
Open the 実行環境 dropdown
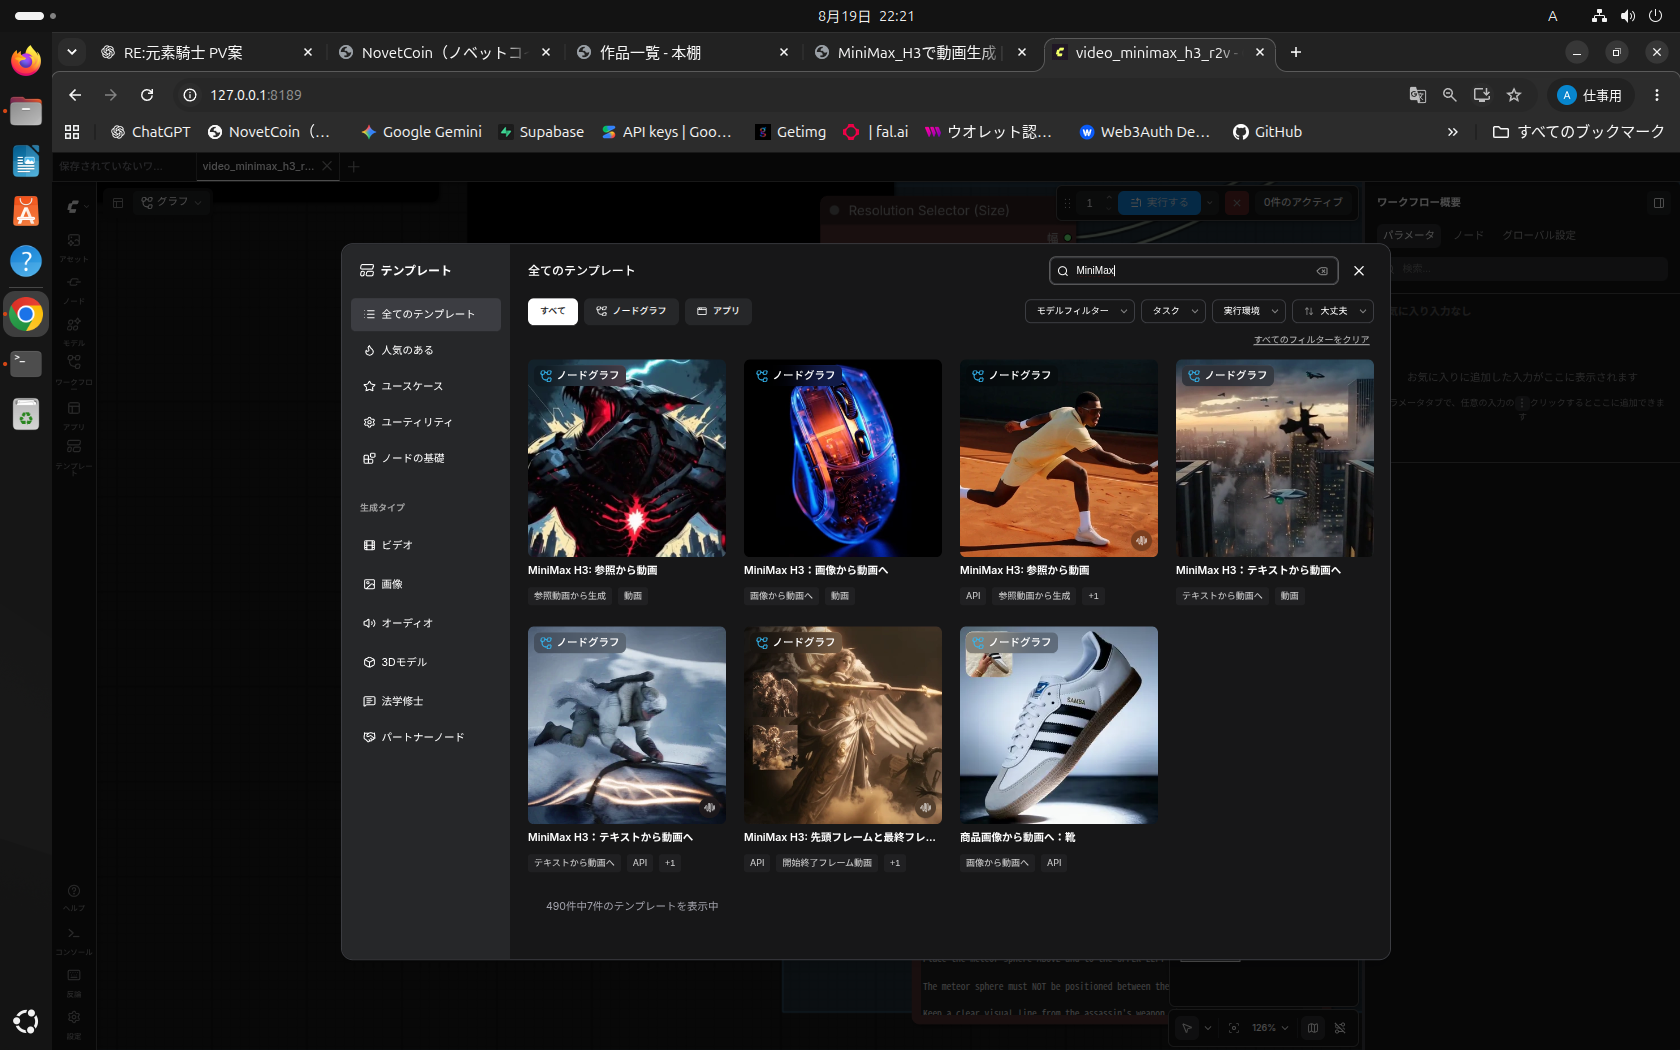tap(1249, 311)
